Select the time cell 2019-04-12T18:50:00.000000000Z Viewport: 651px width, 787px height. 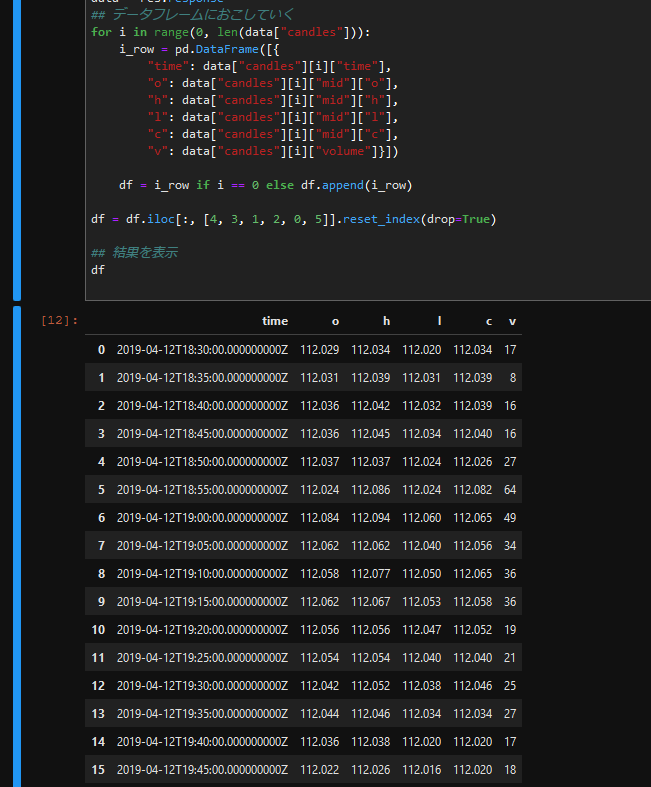202,462
